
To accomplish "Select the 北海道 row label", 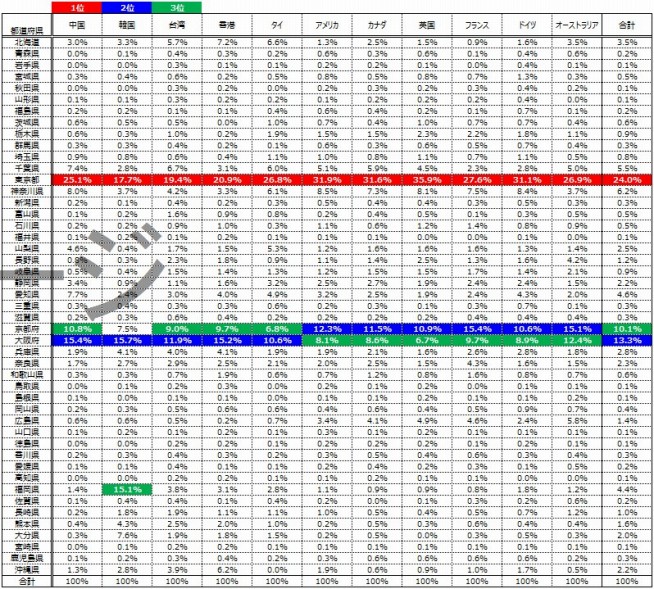I will [28, 42].
